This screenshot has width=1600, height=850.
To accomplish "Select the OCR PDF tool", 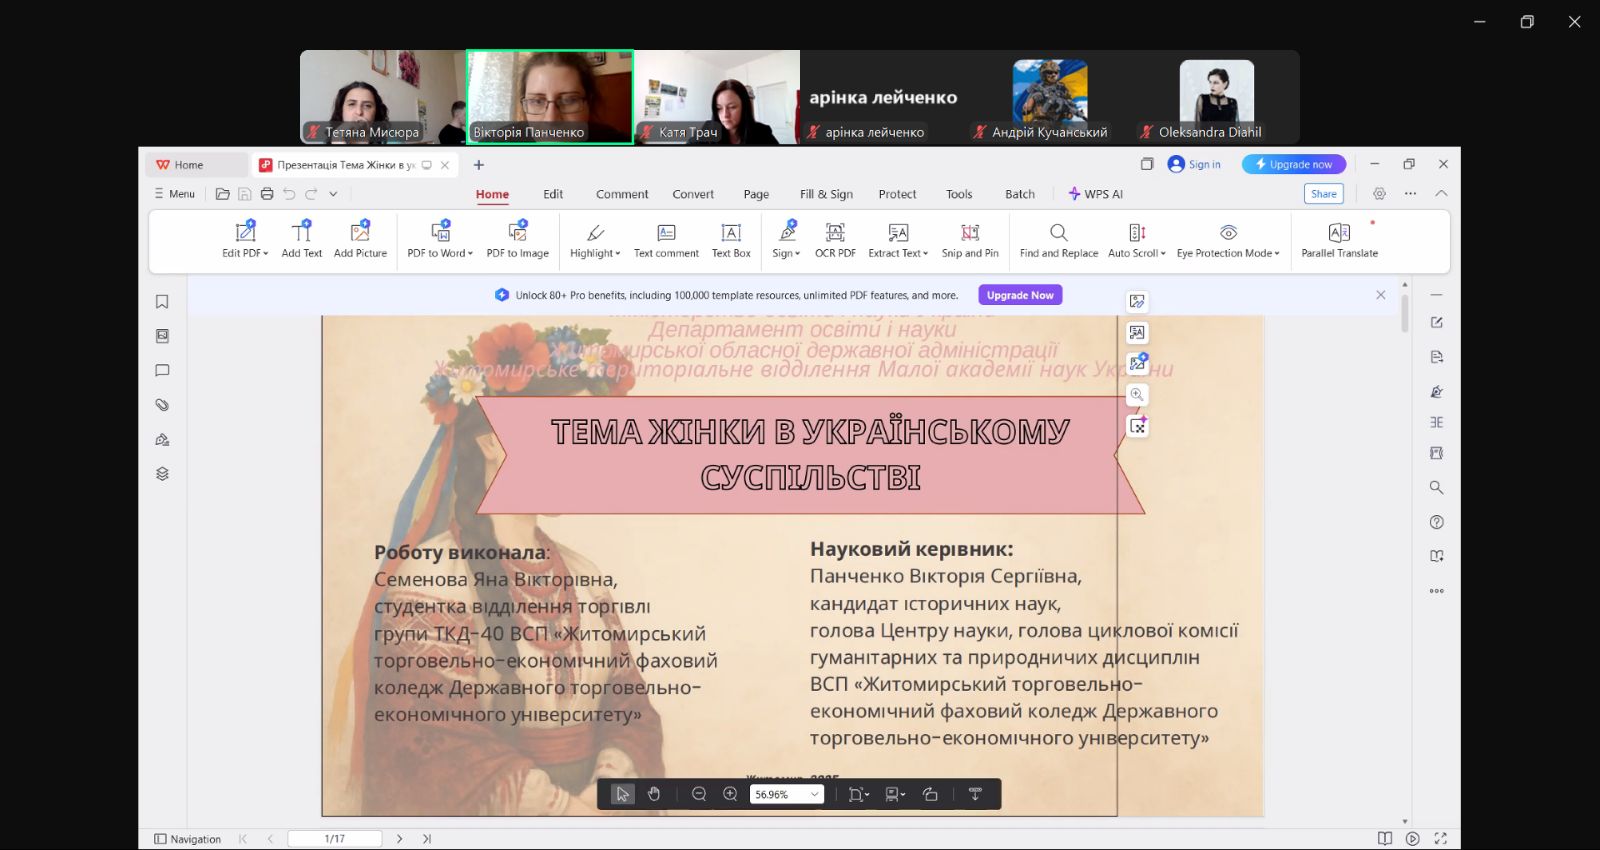I will [834, 240].
